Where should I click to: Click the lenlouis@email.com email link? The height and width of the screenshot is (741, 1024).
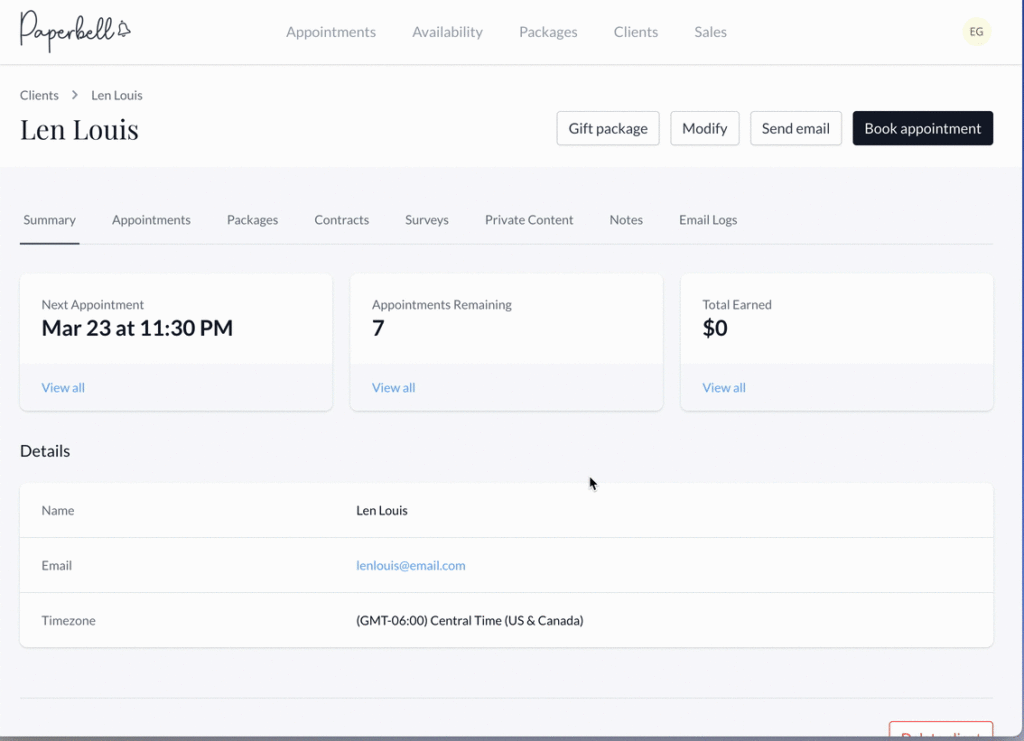coord(410,566)
